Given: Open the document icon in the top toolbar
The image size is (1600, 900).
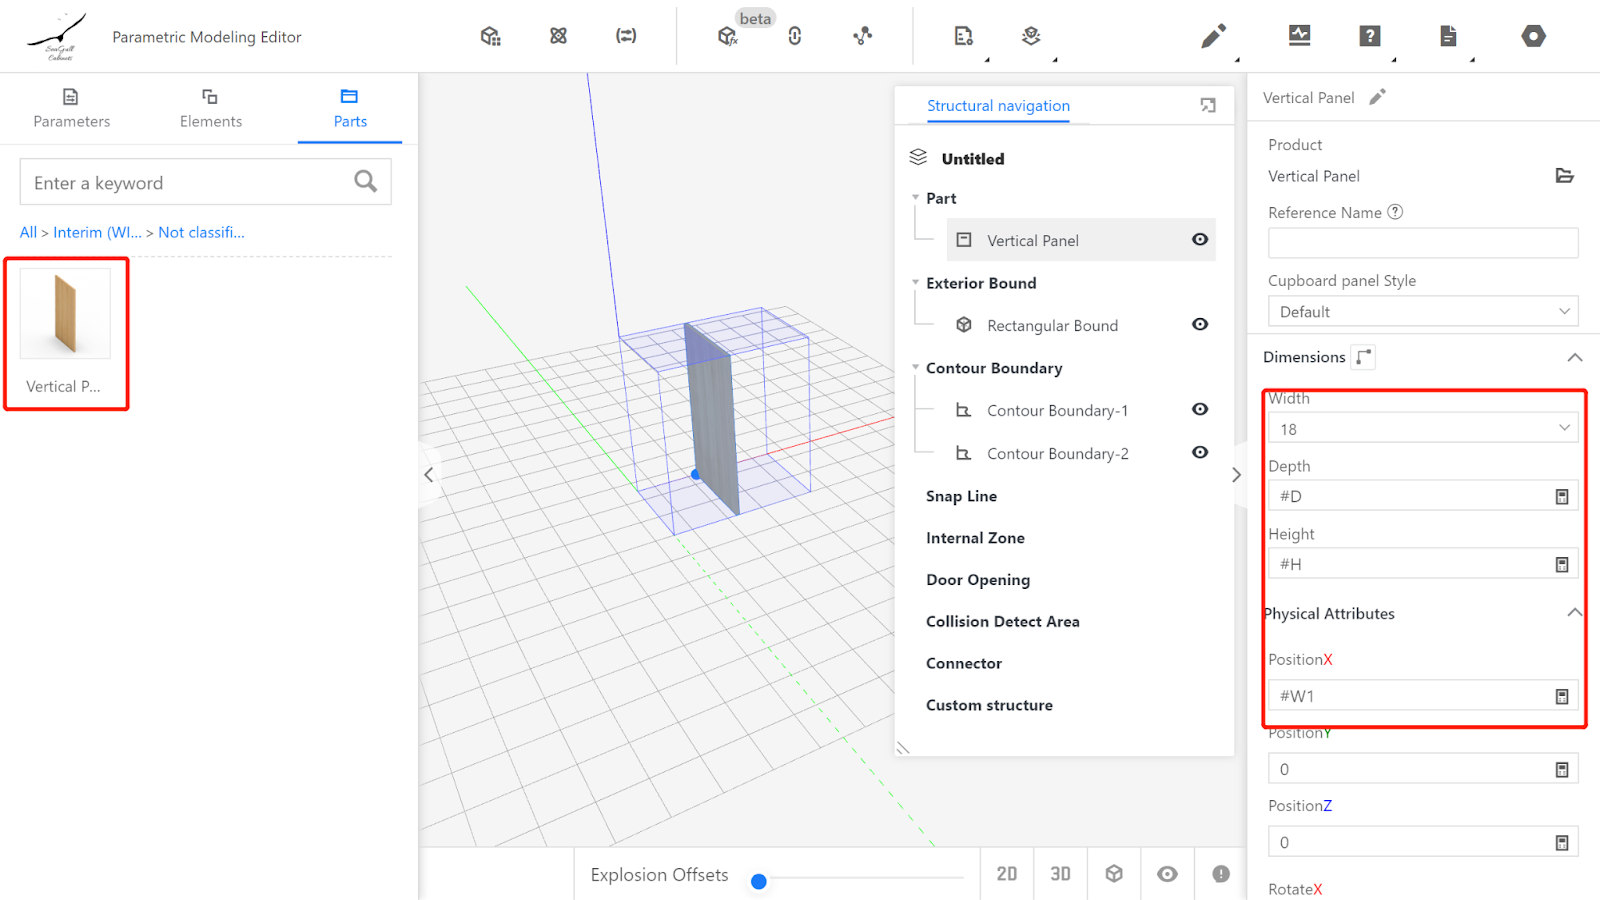Looking at the screenshot, I should coord(1448,37).
